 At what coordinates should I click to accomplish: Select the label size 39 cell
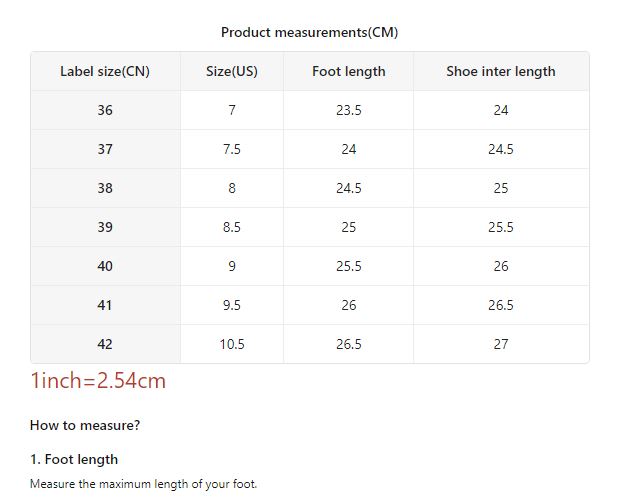coord(105,227)
